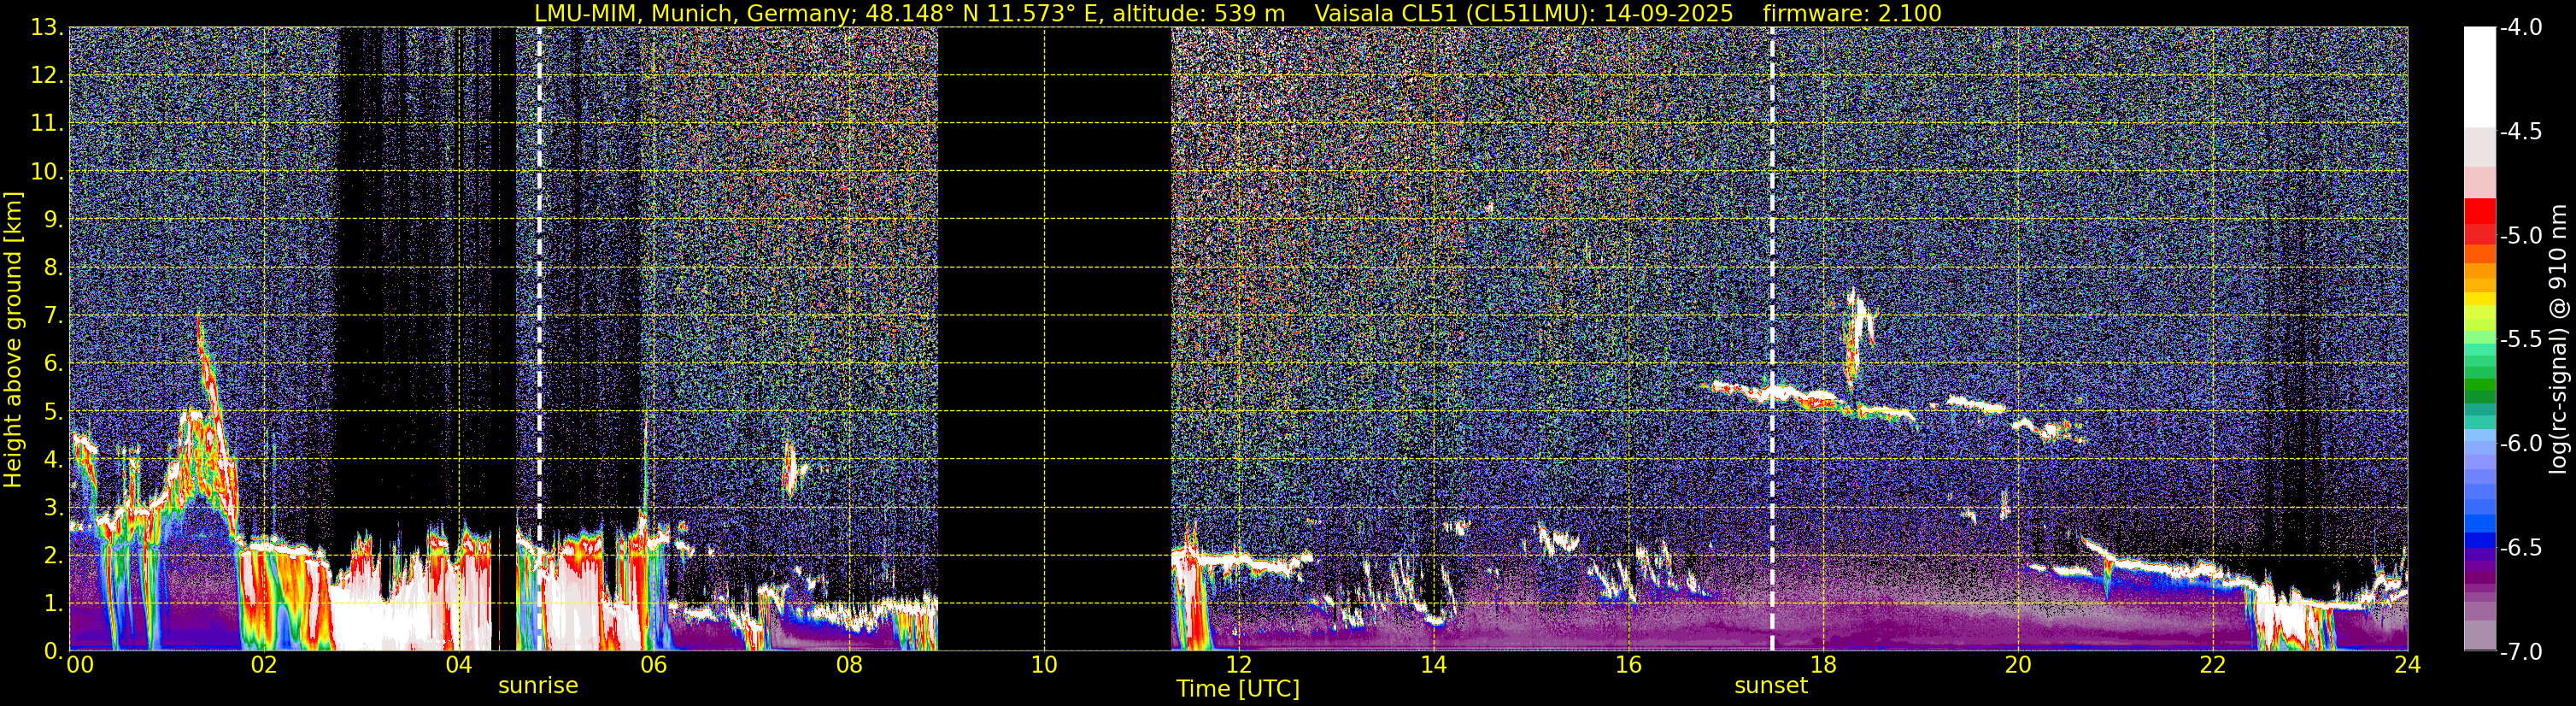Click the '18' time axis tick label
This screenshot has height=706, width=2576.
[1824, 665]
